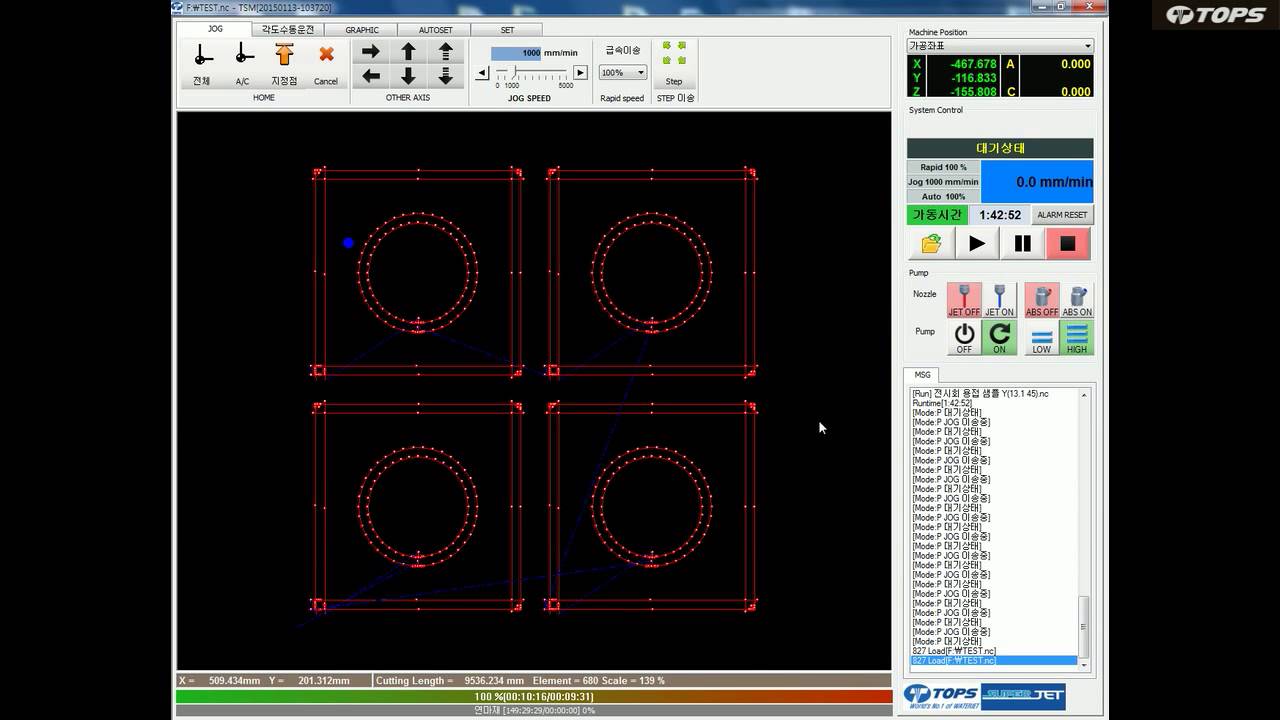
Task: Stop the program with the red Stop button
Action: 1068,243
